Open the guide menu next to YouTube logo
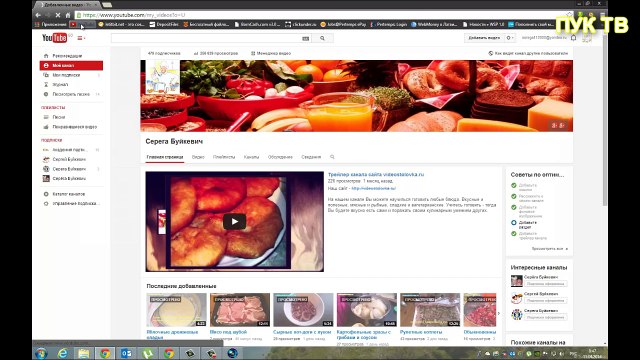The image size is (640, 360). (x=81, y=38)
